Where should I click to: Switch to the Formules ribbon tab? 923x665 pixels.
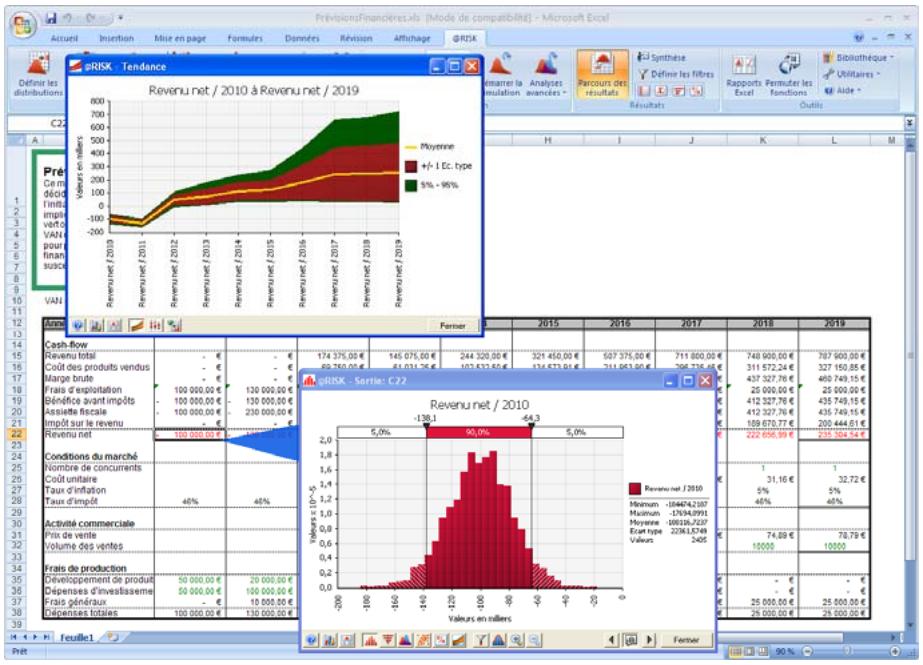coord(244,38)
